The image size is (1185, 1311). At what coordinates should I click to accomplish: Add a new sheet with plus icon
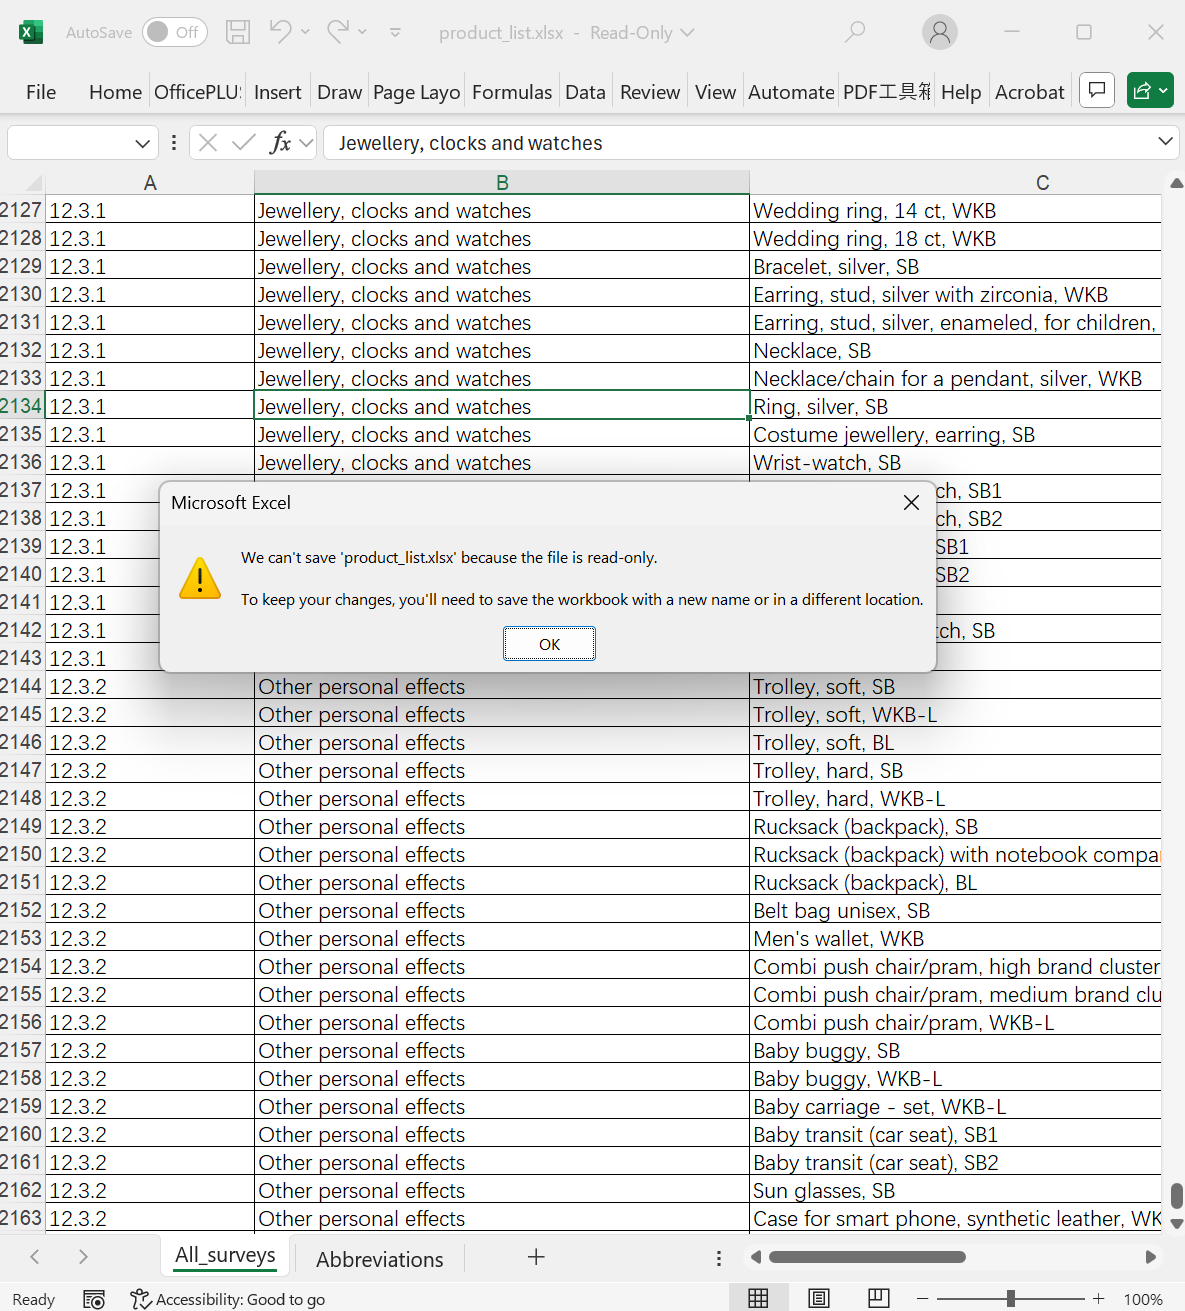tap(536, 1257)
